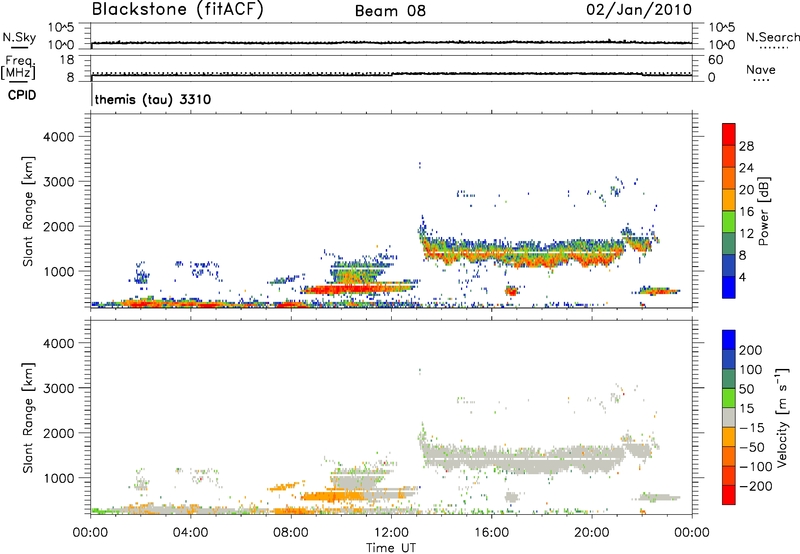Image resolution: width=800 pixels, height=554 pixels.
Task: Pick the green 12–16 dB power colorbar segment
Action: [729, 222]
